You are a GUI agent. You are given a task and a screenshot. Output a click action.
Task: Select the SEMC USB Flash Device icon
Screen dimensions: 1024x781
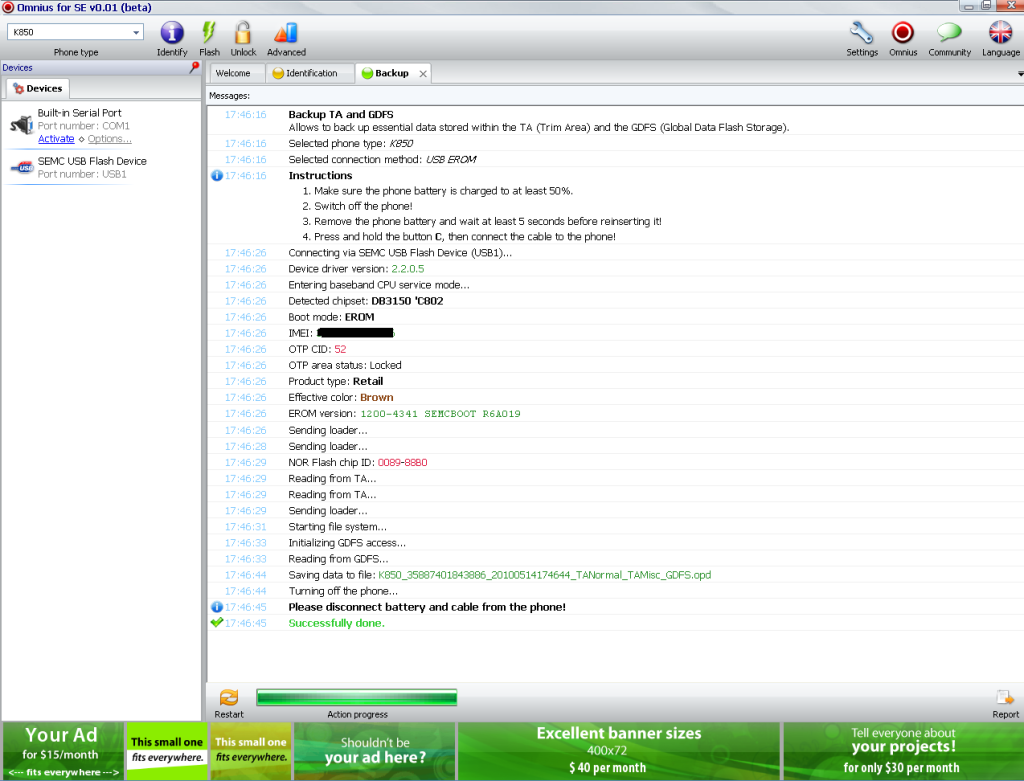(22, 167)
